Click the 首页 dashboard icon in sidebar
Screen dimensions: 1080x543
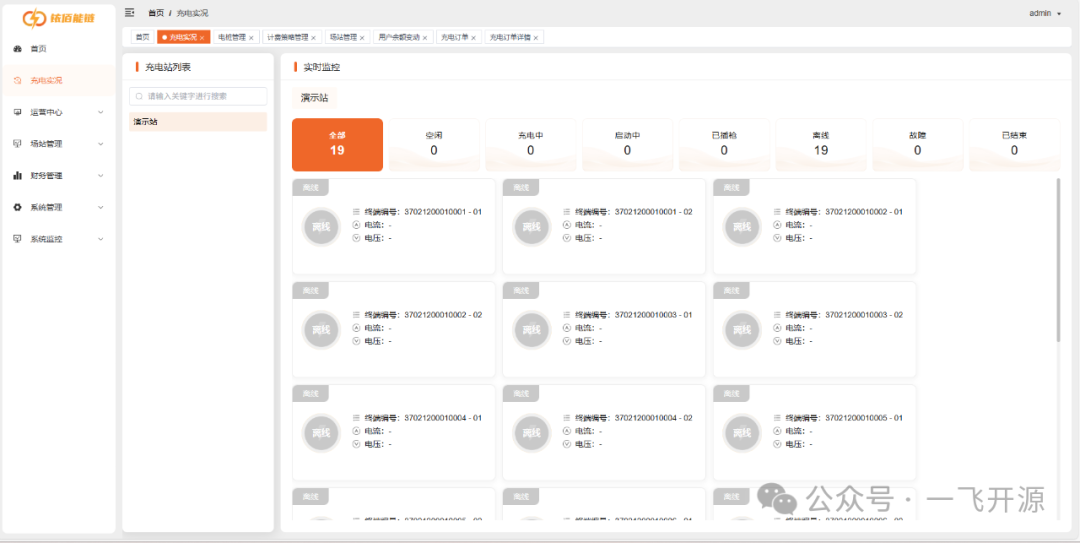tap(17, 49)
